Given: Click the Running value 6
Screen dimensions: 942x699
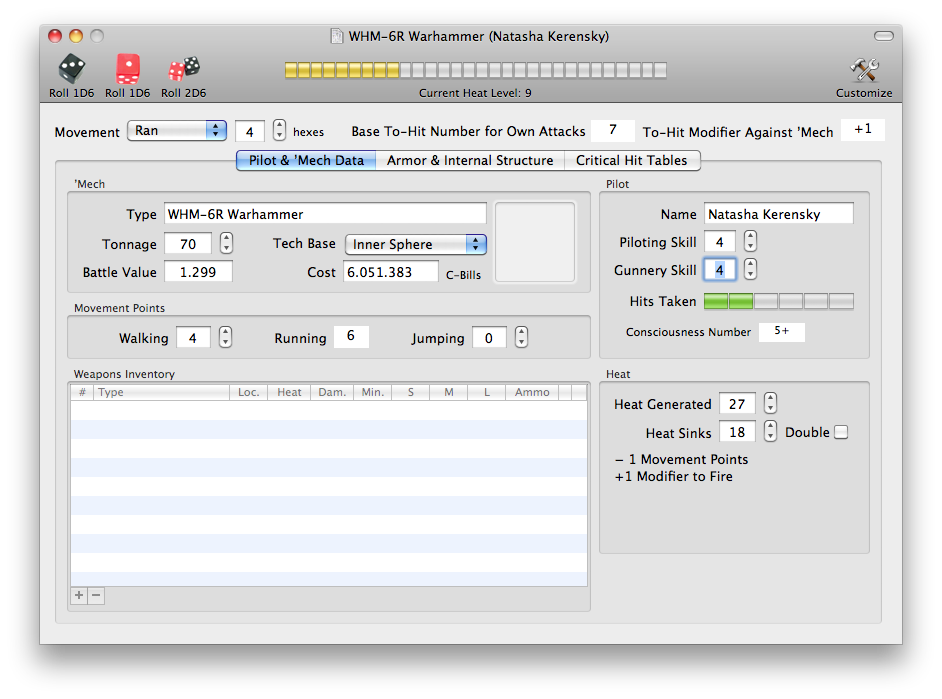Looking at the screenshot, I should tap(351, 336).
